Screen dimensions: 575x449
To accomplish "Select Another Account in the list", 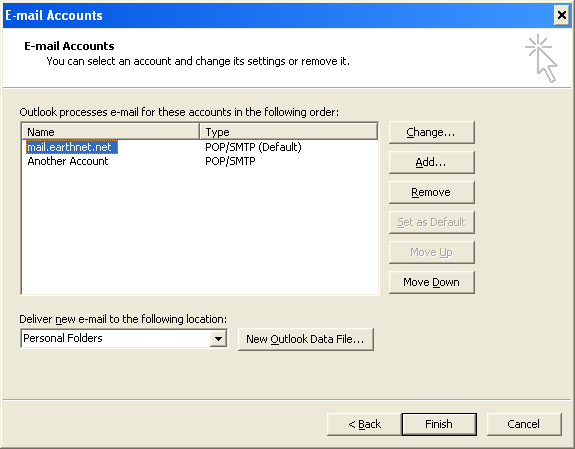I will [x=200, y=161].
